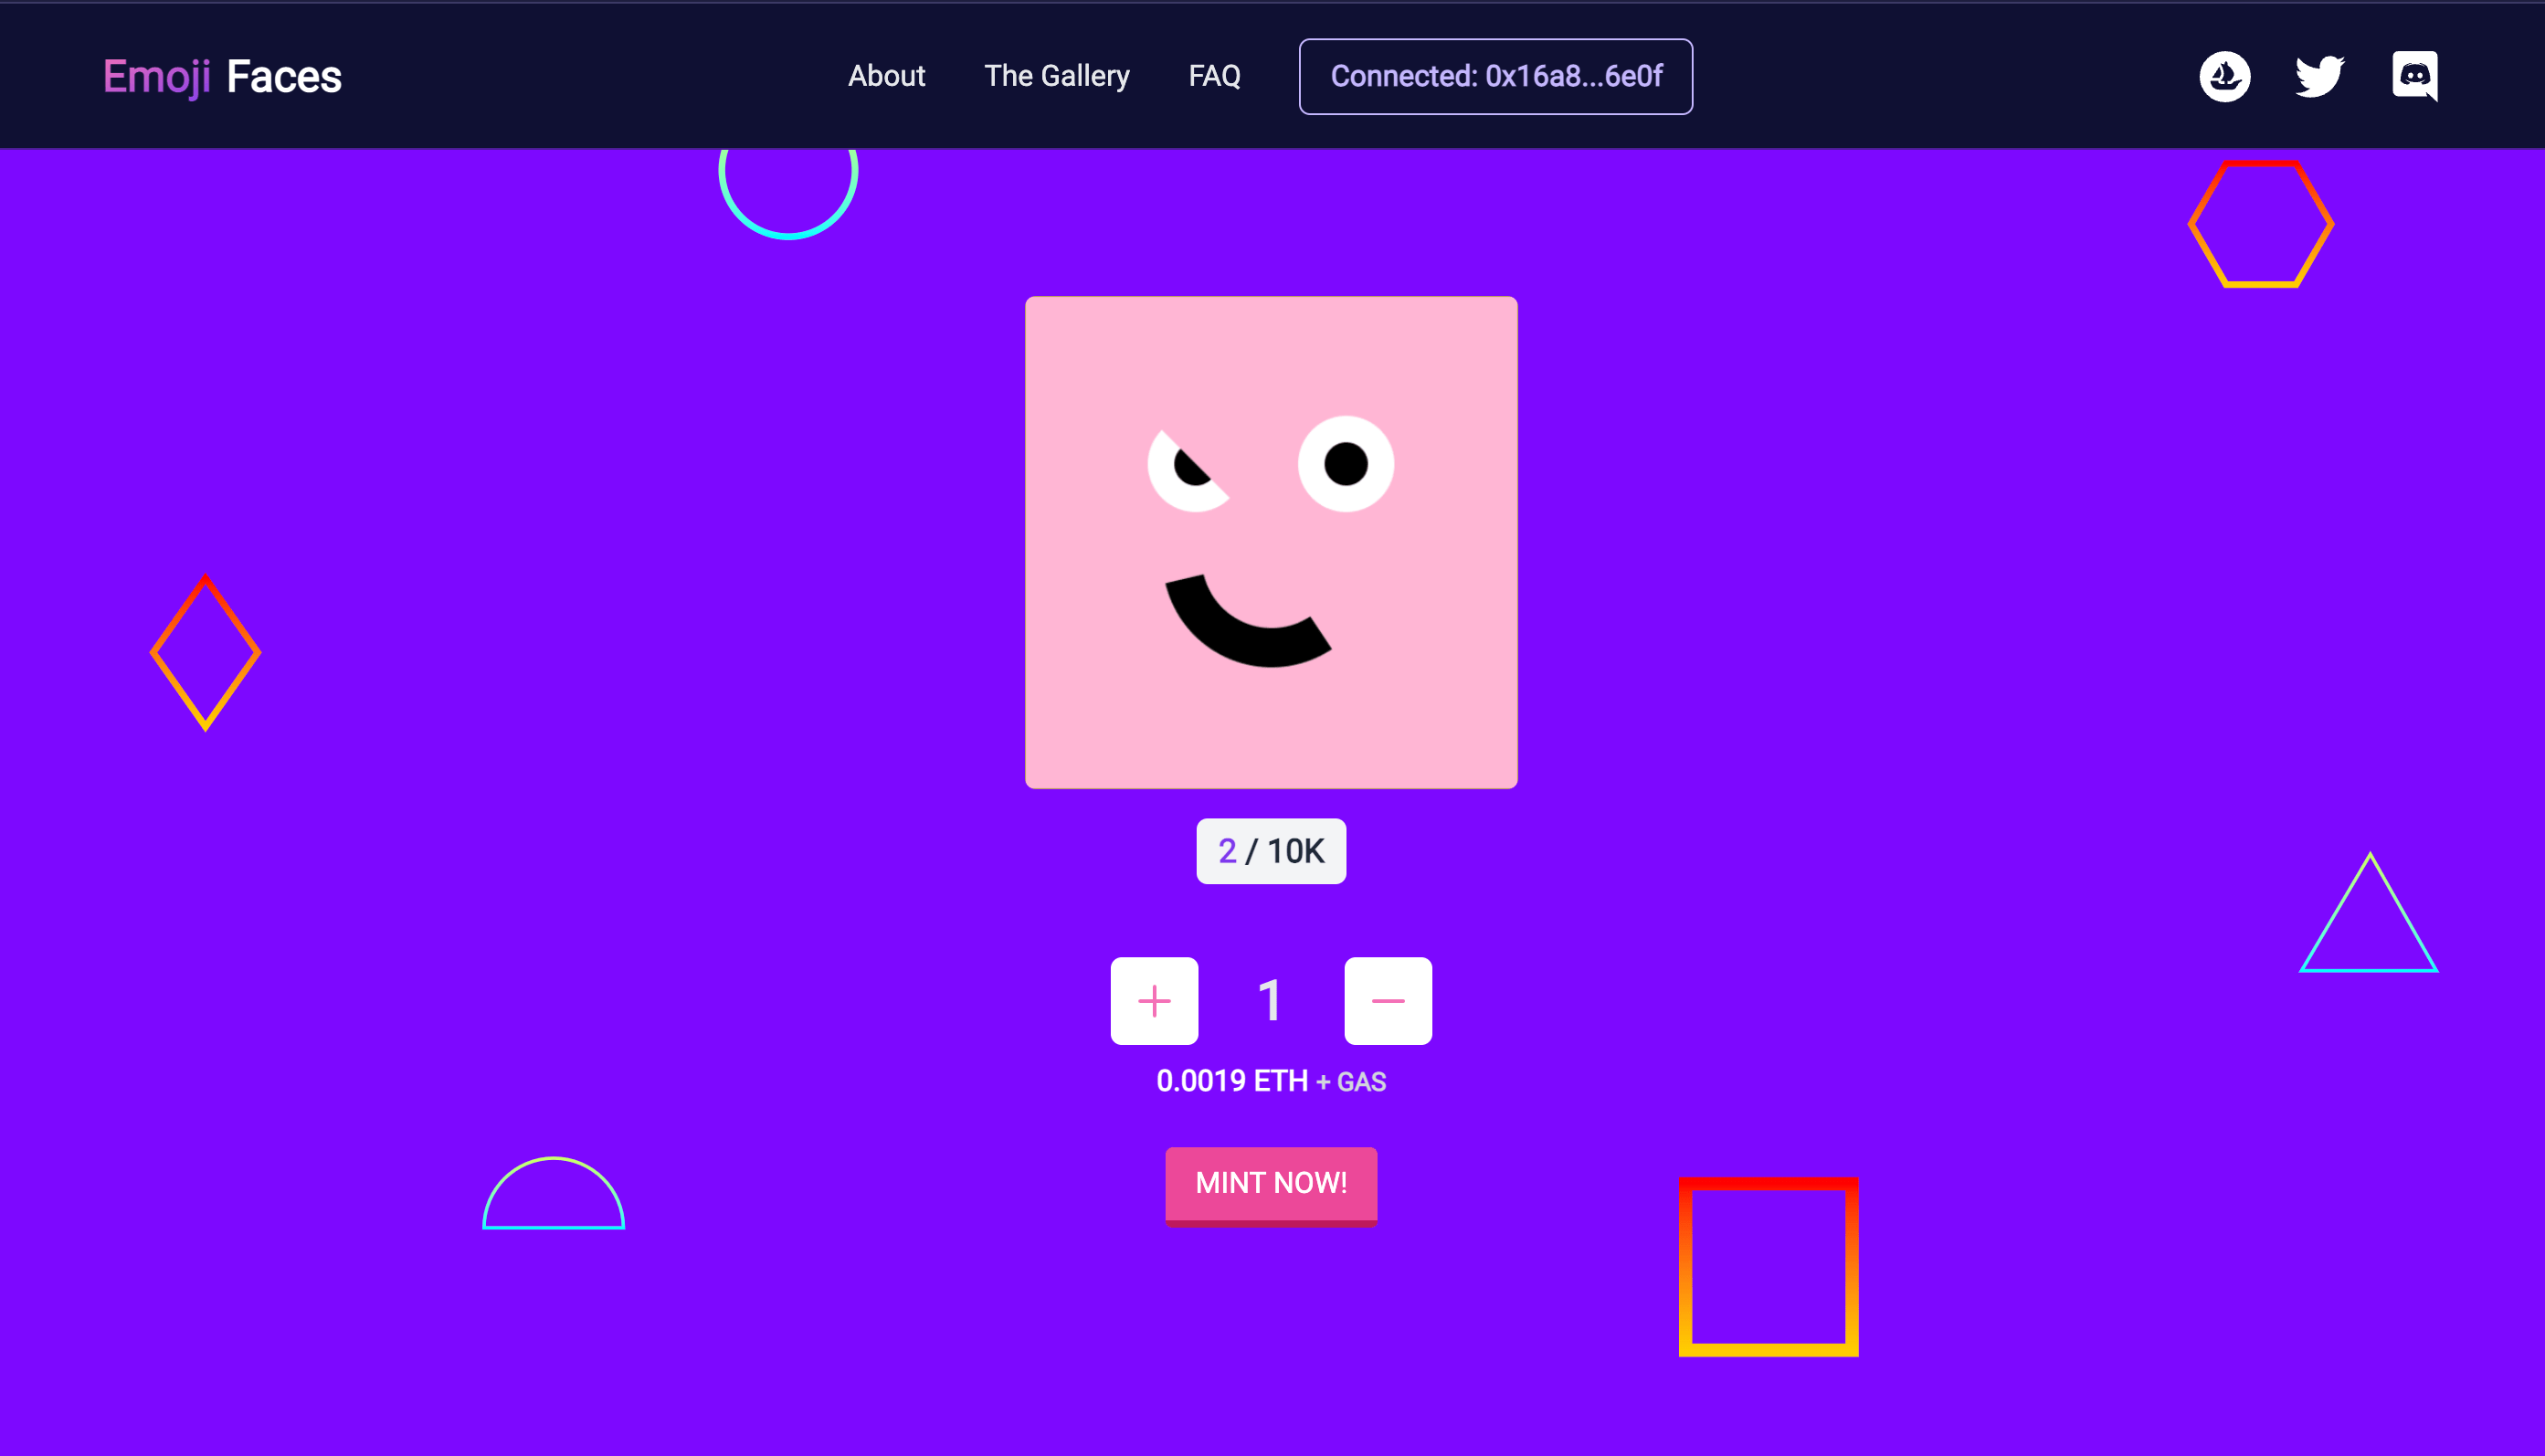This screenshot has width=2545, height=1456.
Task: Open the Discord icon link
Action: click(x=2414, y=77)
